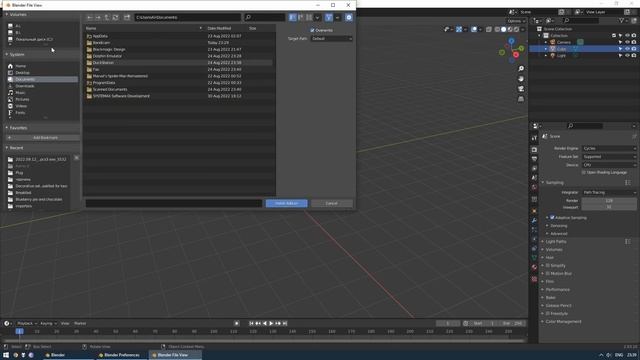Click the file name input field

pos(173,203)
